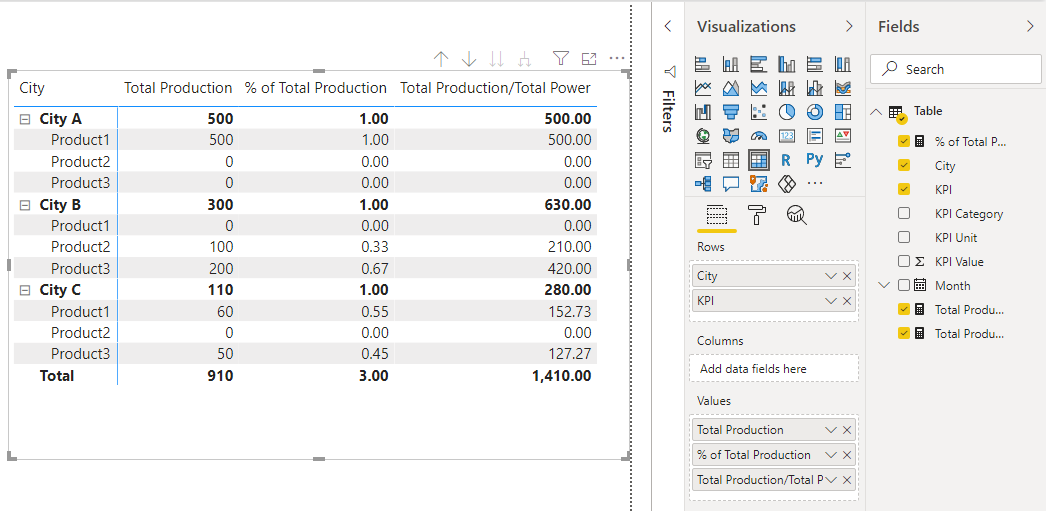Open dropdown for KPI in Rows
The height and width of the screenshot is (511, 1046).
tap(831, 301)
